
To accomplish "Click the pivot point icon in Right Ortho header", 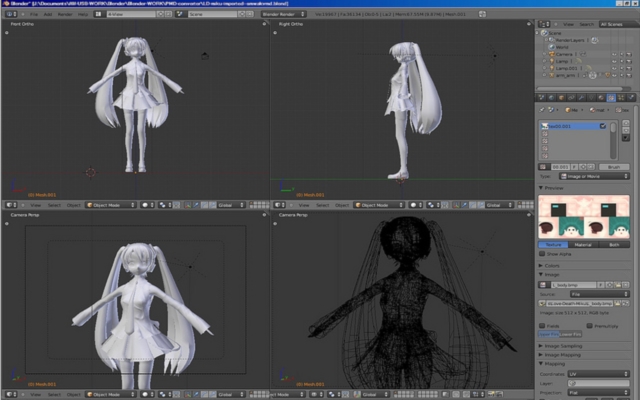I will click(x=433, y=205).
